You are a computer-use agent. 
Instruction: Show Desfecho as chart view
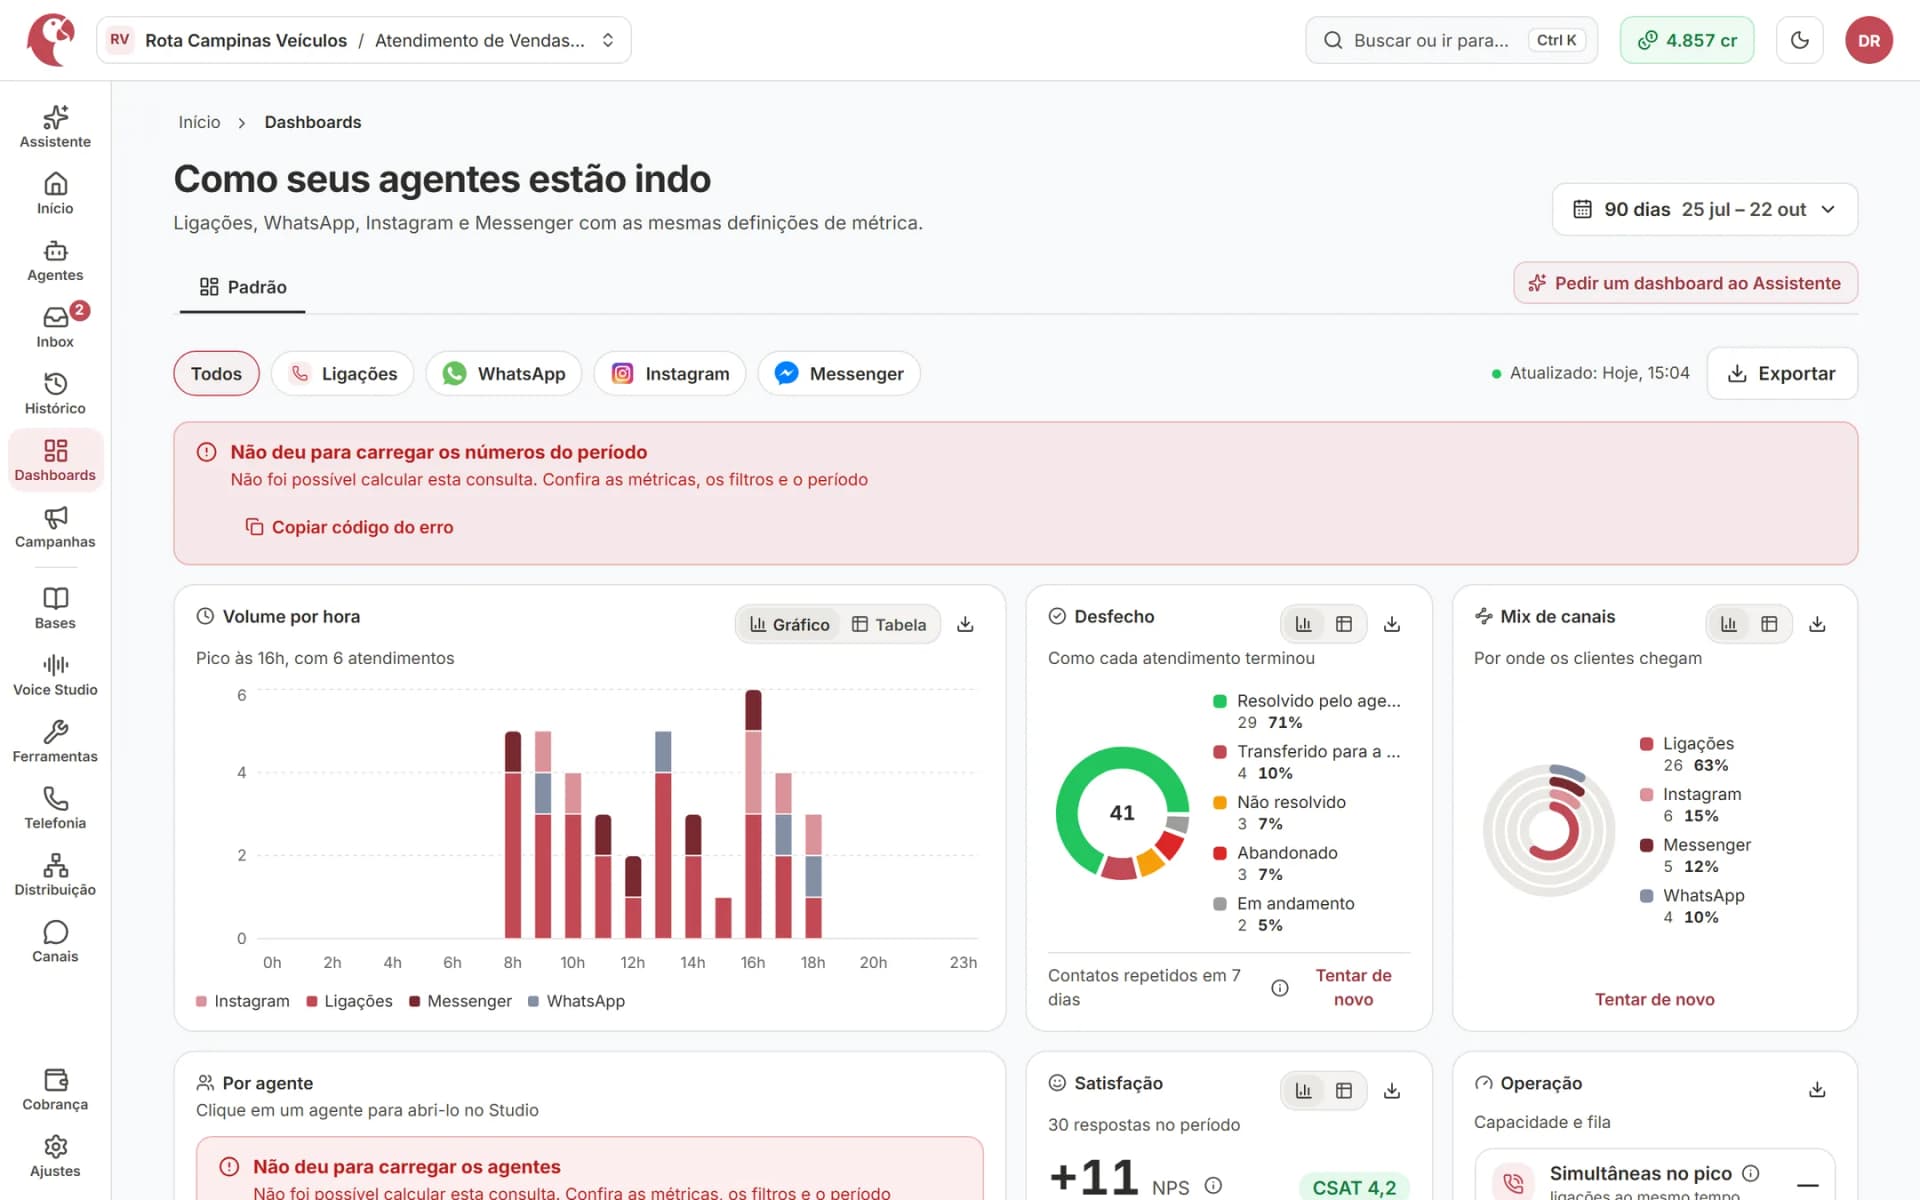[1303, 624]
